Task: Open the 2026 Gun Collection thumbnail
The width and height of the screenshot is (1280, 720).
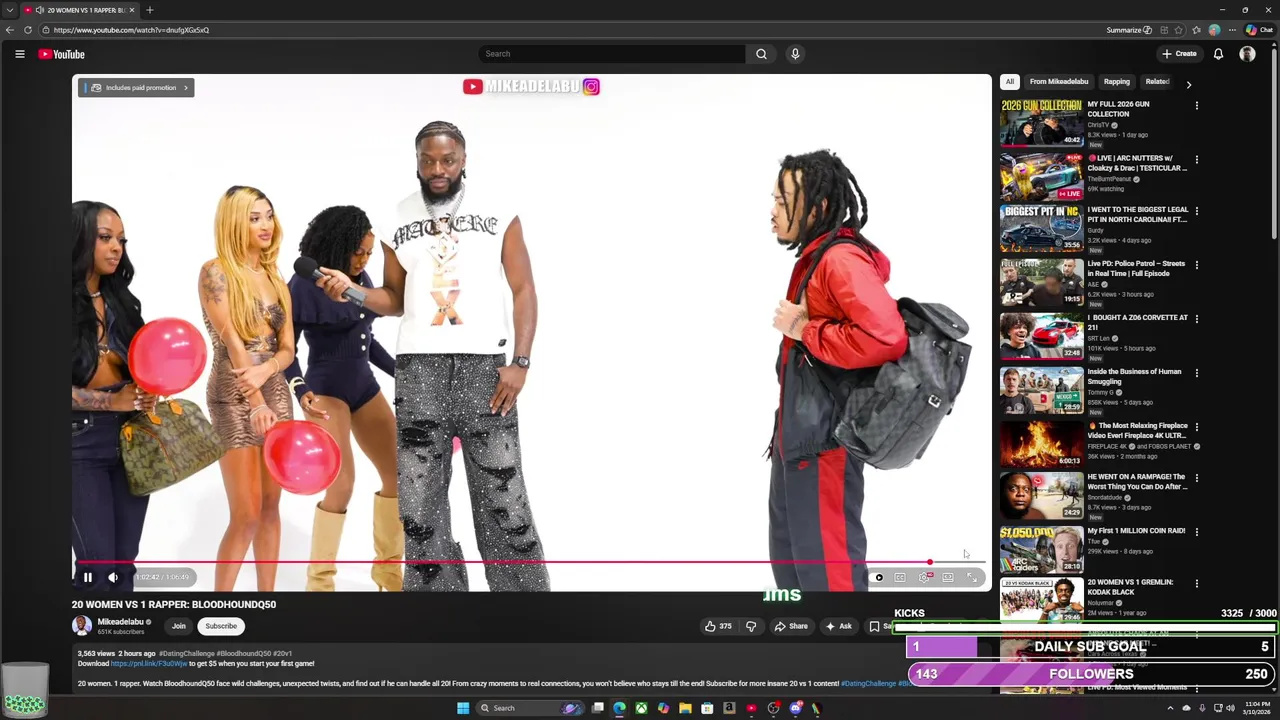Action: point(1041,122)
